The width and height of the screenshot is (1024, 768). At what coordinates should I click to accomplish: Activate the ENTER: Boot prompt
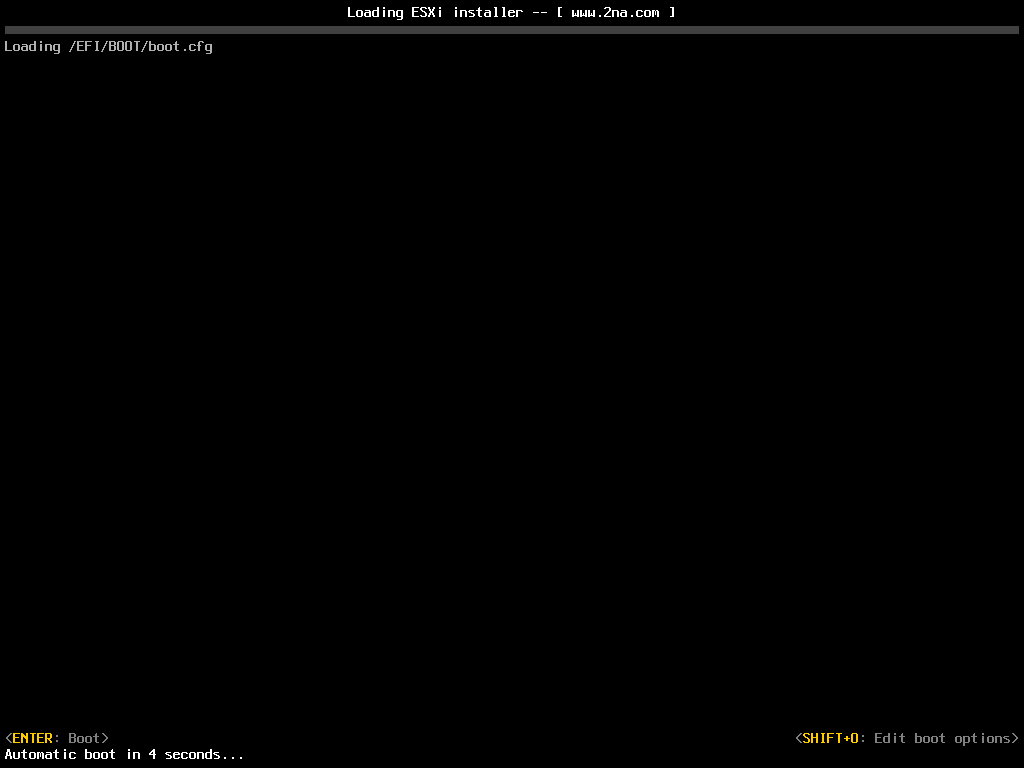pyautogui.click(x=55, y=737)
